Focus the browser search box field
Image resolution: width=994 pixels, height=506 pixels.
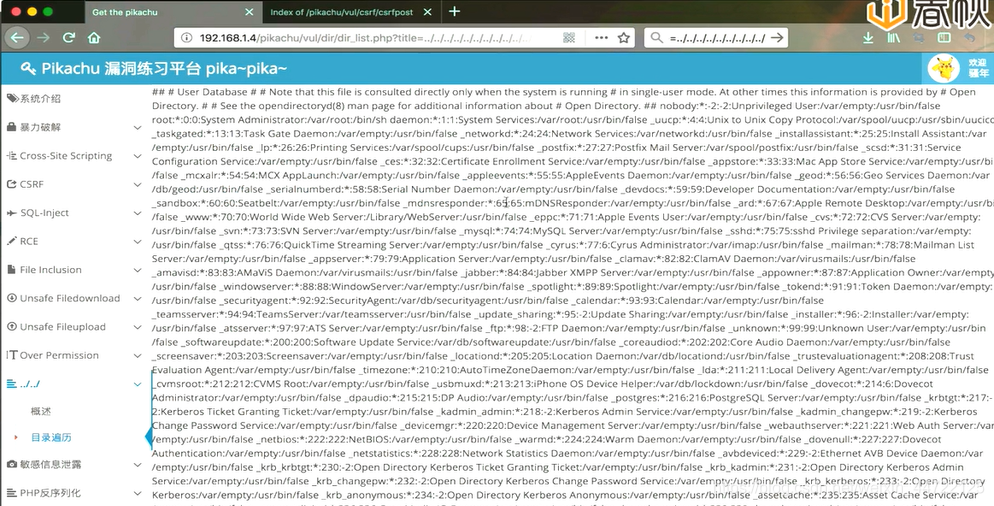pyautogui.click(x=716, y=38)
